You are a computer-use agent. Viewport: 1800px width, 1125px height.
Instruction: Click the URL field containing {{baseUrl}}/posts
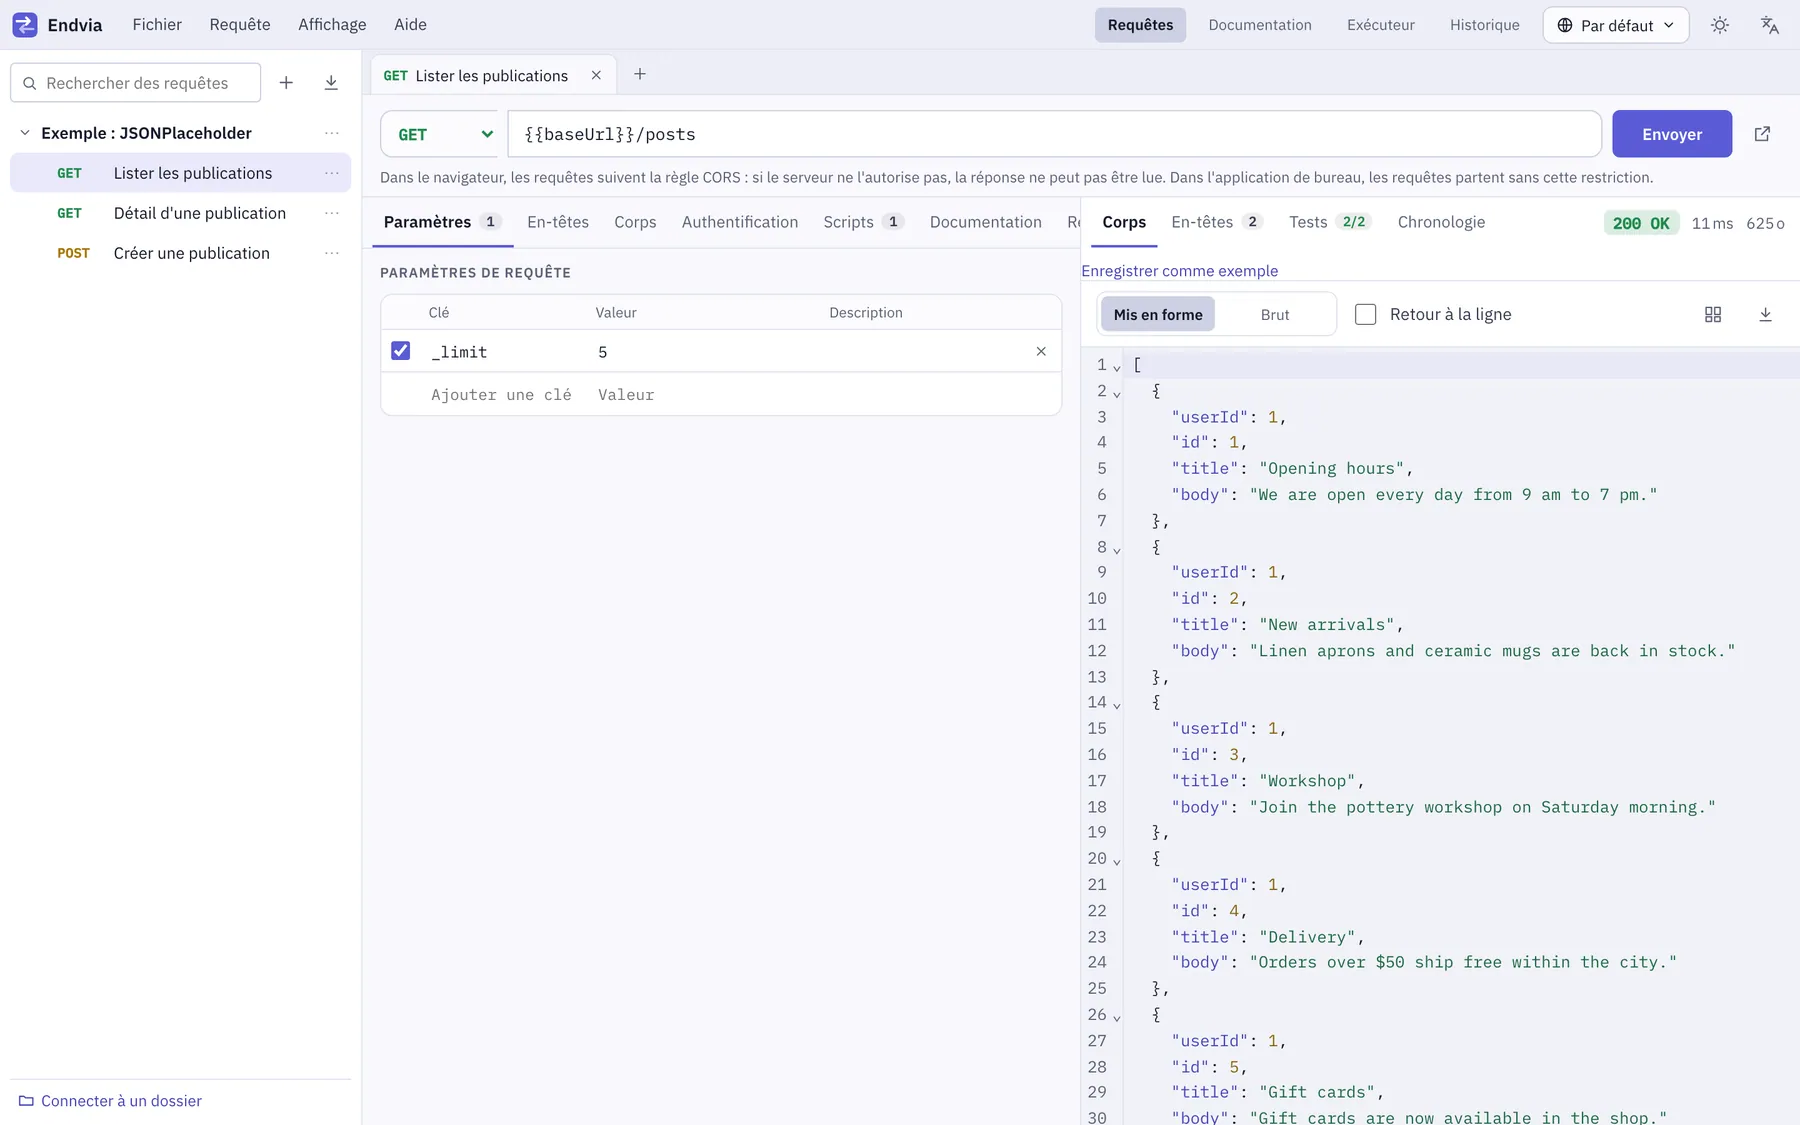tap(1054, 134)
